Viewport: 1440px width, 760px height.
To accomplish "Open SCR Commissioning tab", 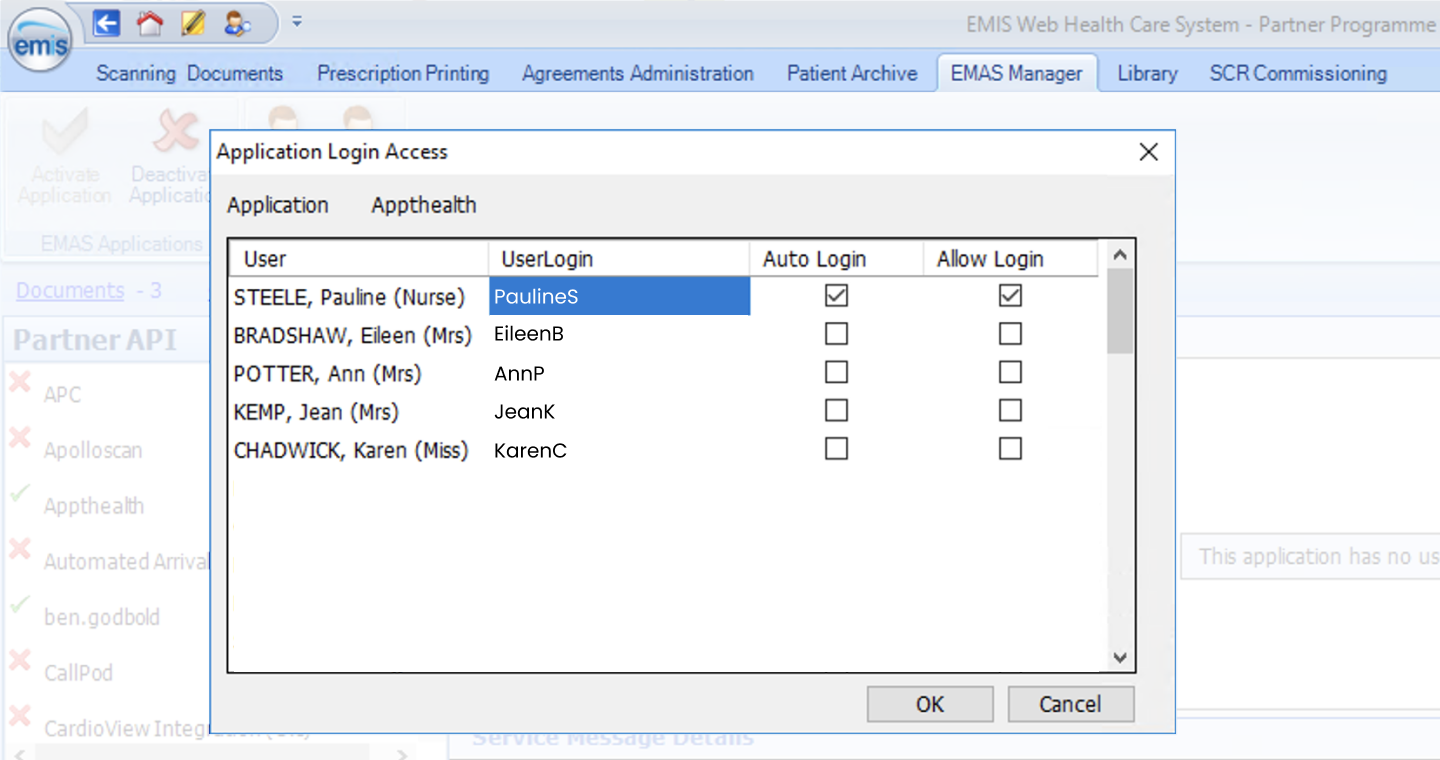I will coord(1298,73).
